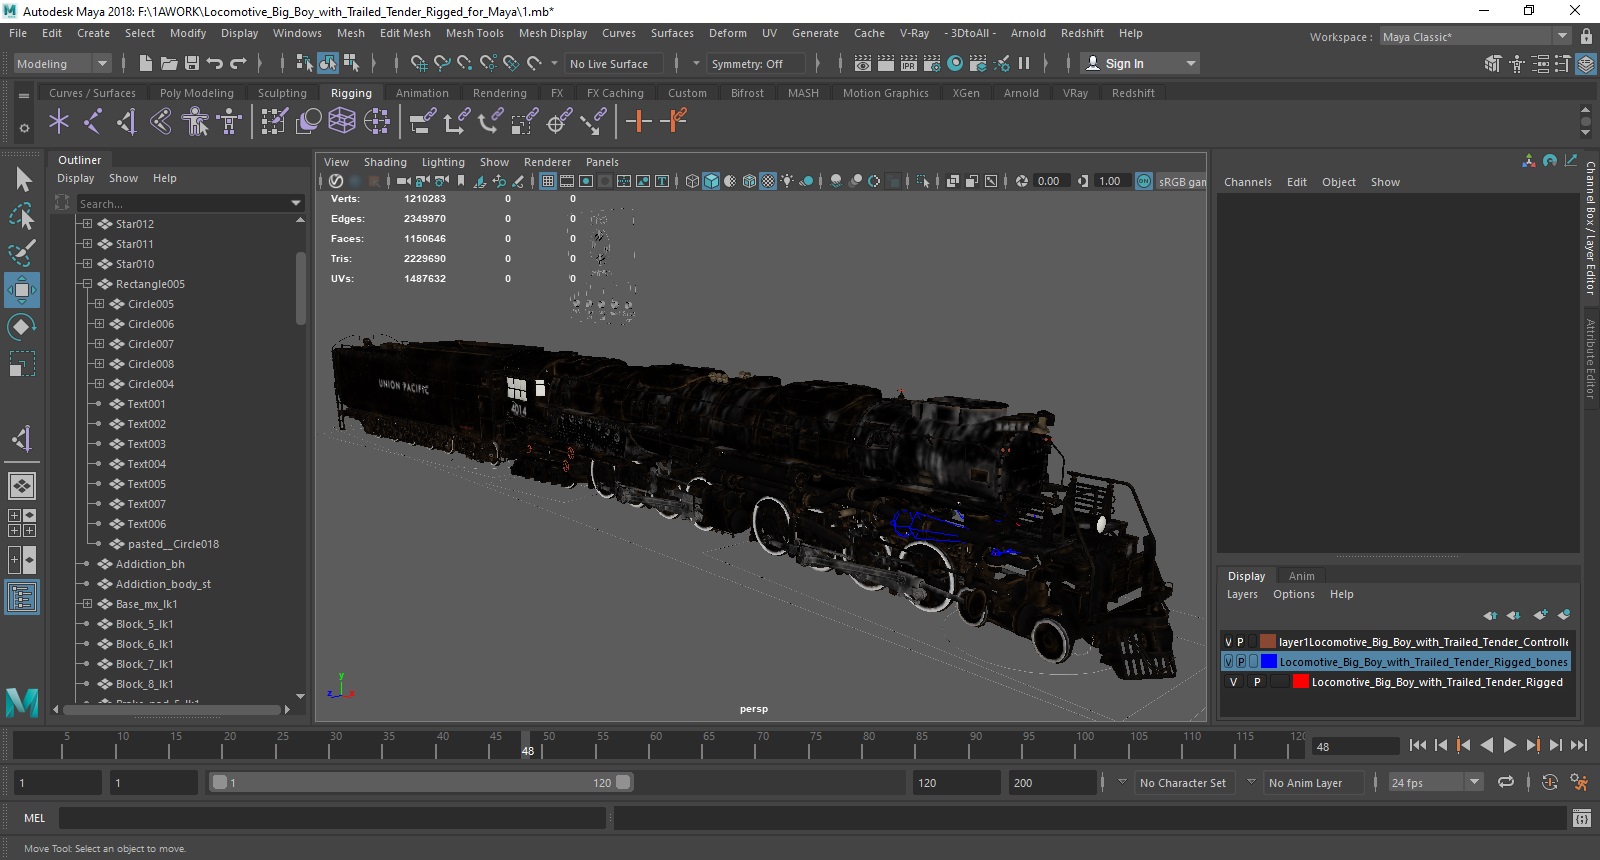Click the Undo arrow icon
This screenshot has width=1600, height=860.
click(x=215, y=63)
